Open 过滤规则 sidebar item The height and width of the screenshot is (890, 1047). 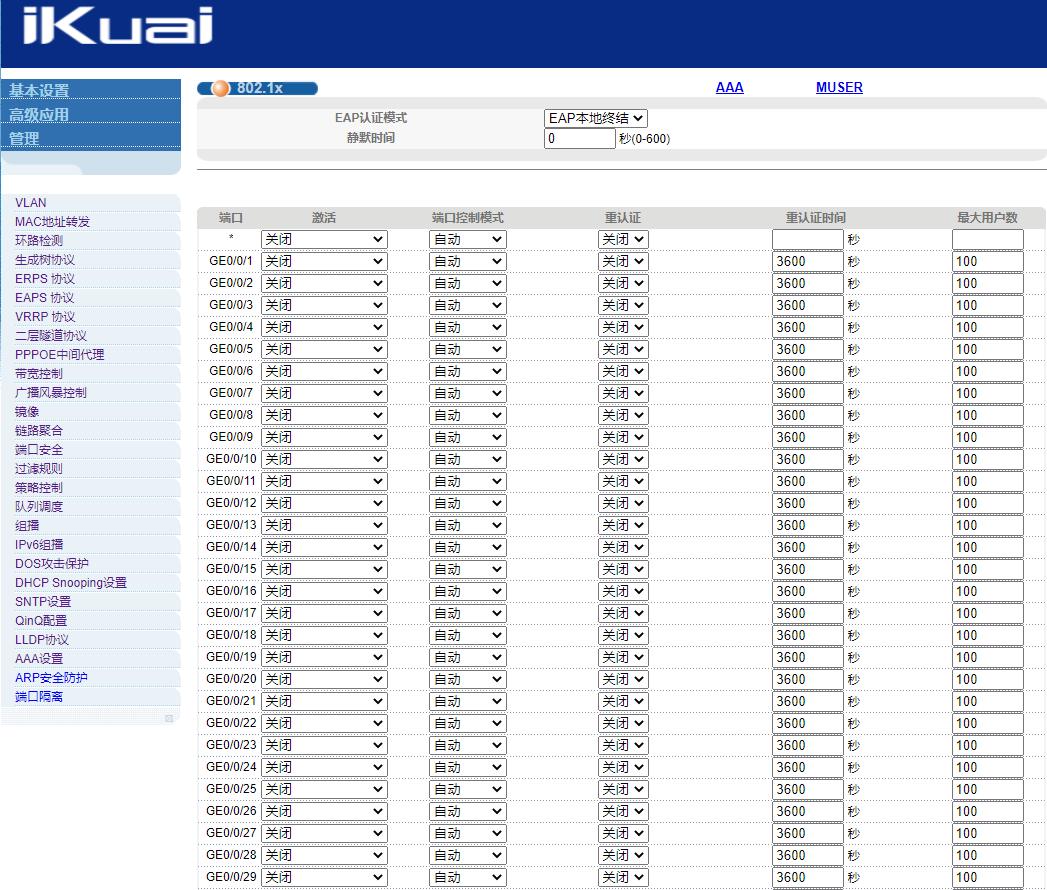pos(39,469)
